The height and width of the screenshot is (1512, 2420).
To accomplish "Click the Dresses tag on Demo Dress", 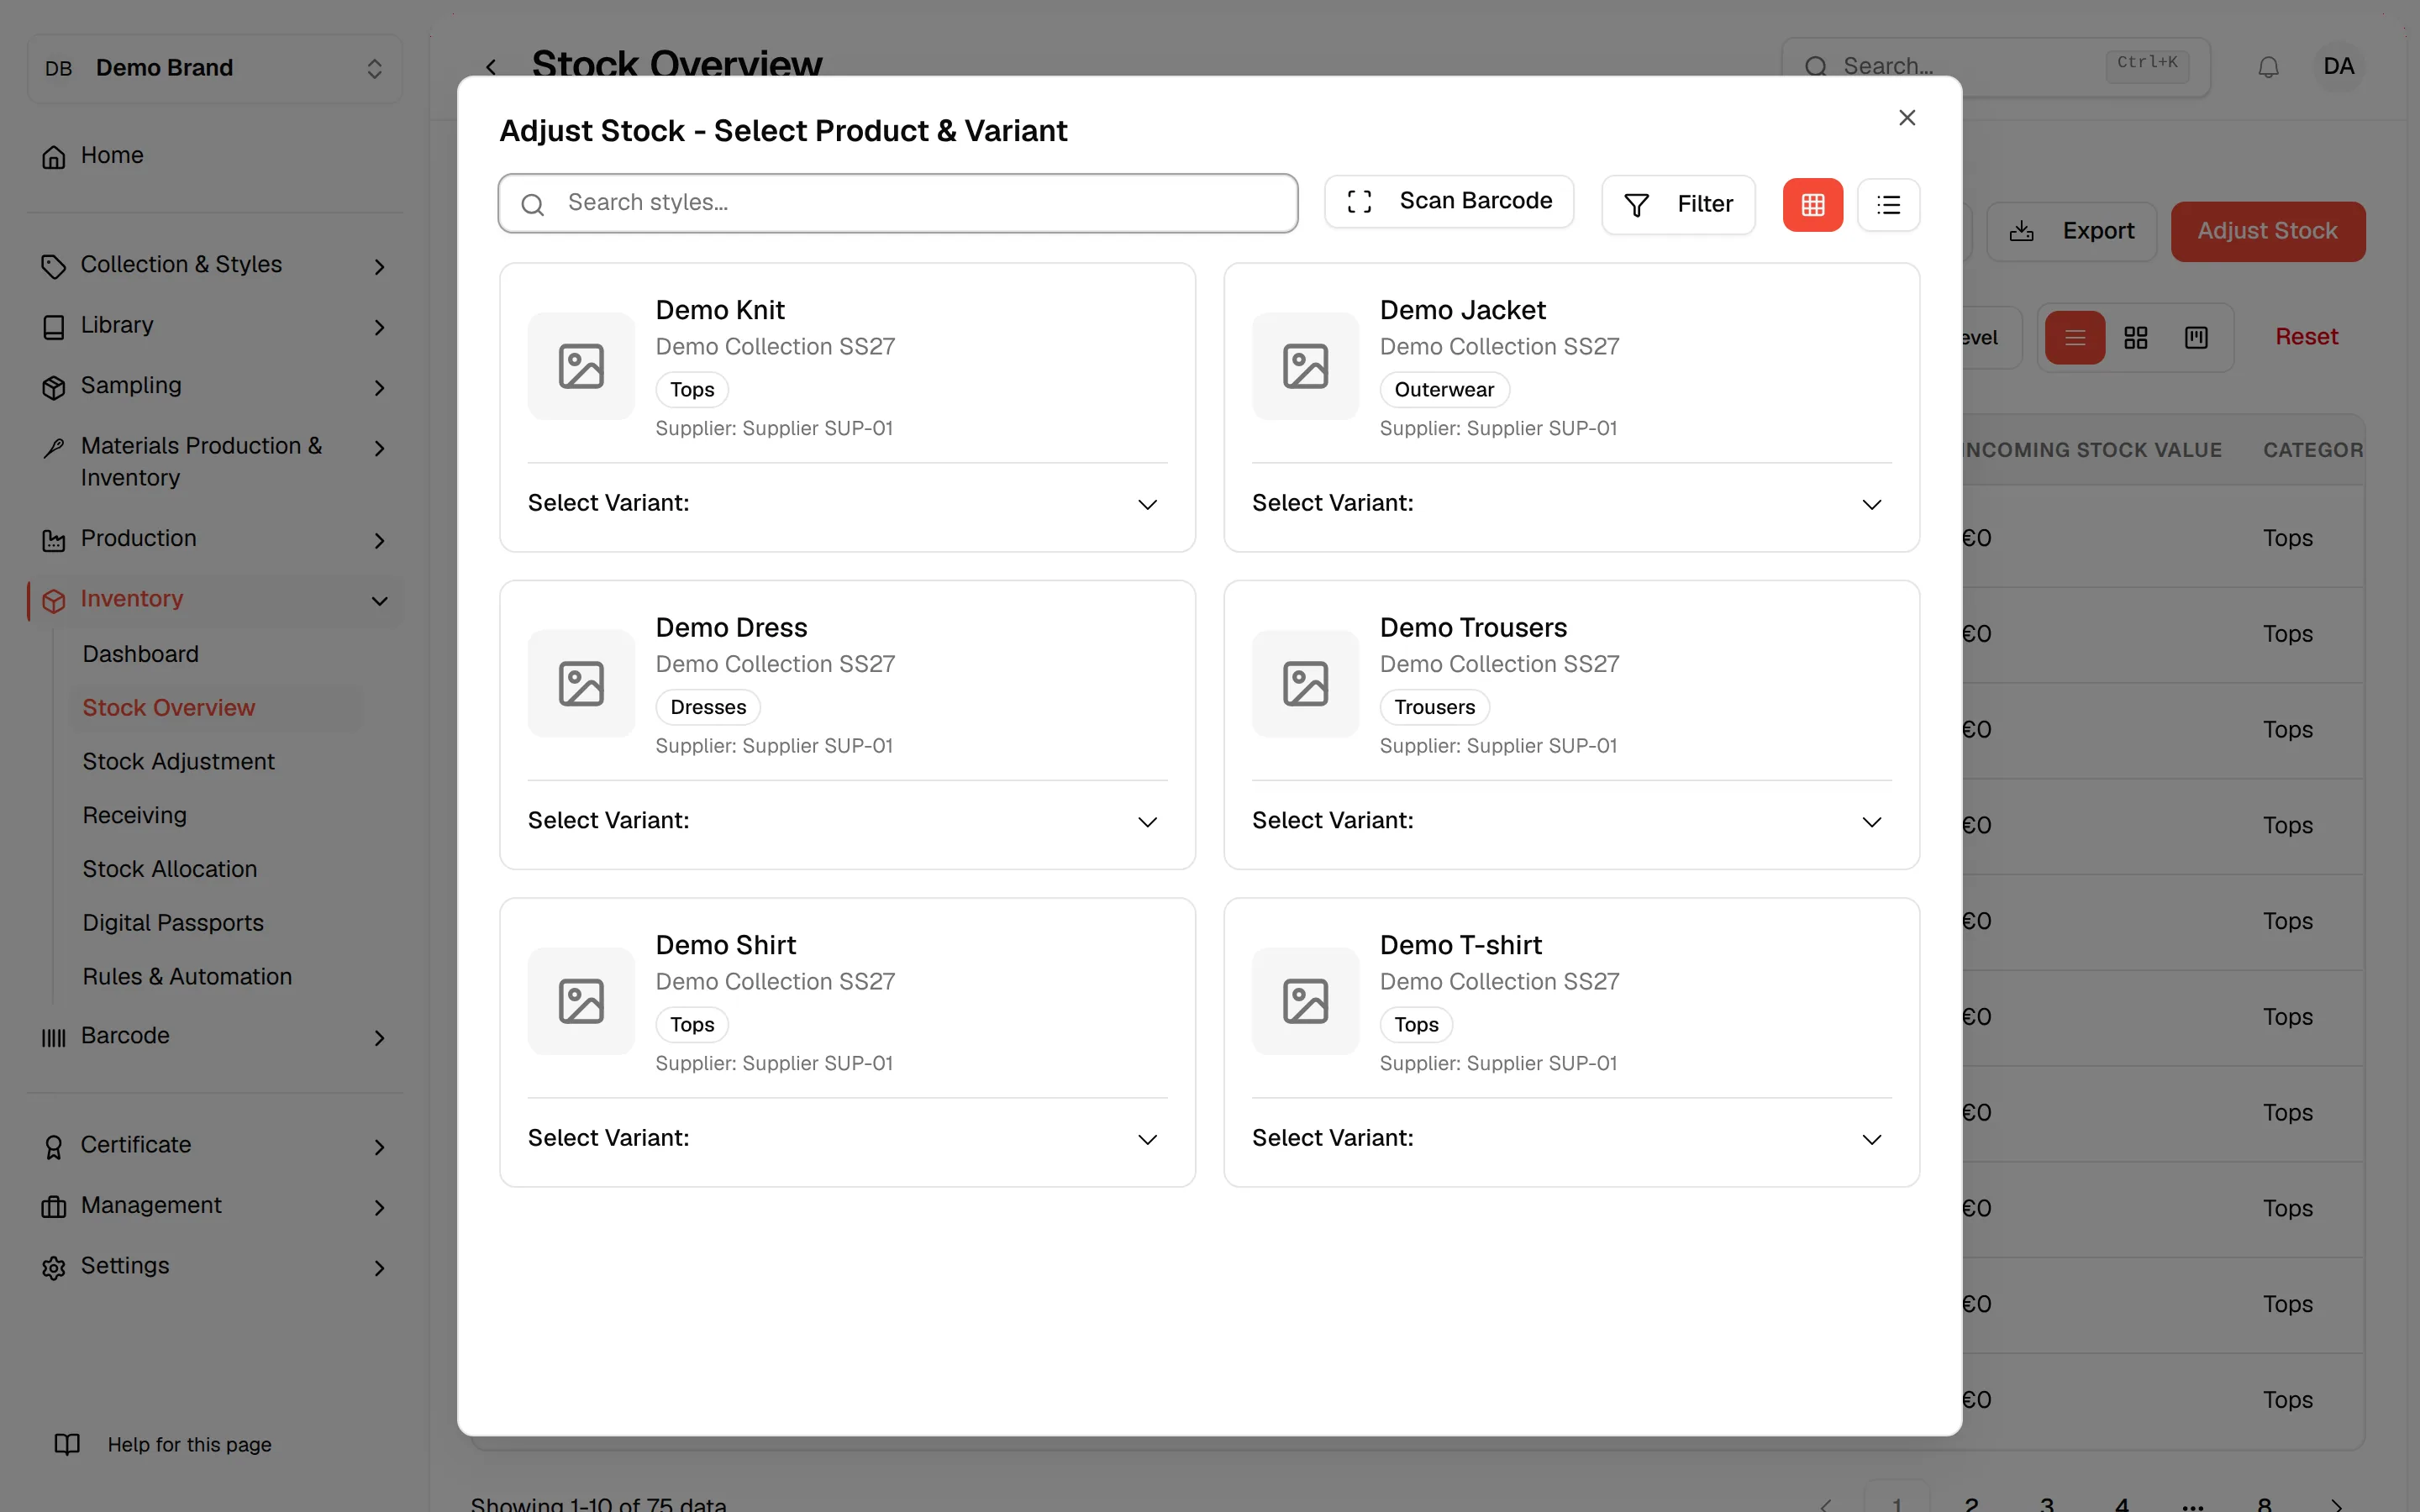I will (x=708, y=707).
